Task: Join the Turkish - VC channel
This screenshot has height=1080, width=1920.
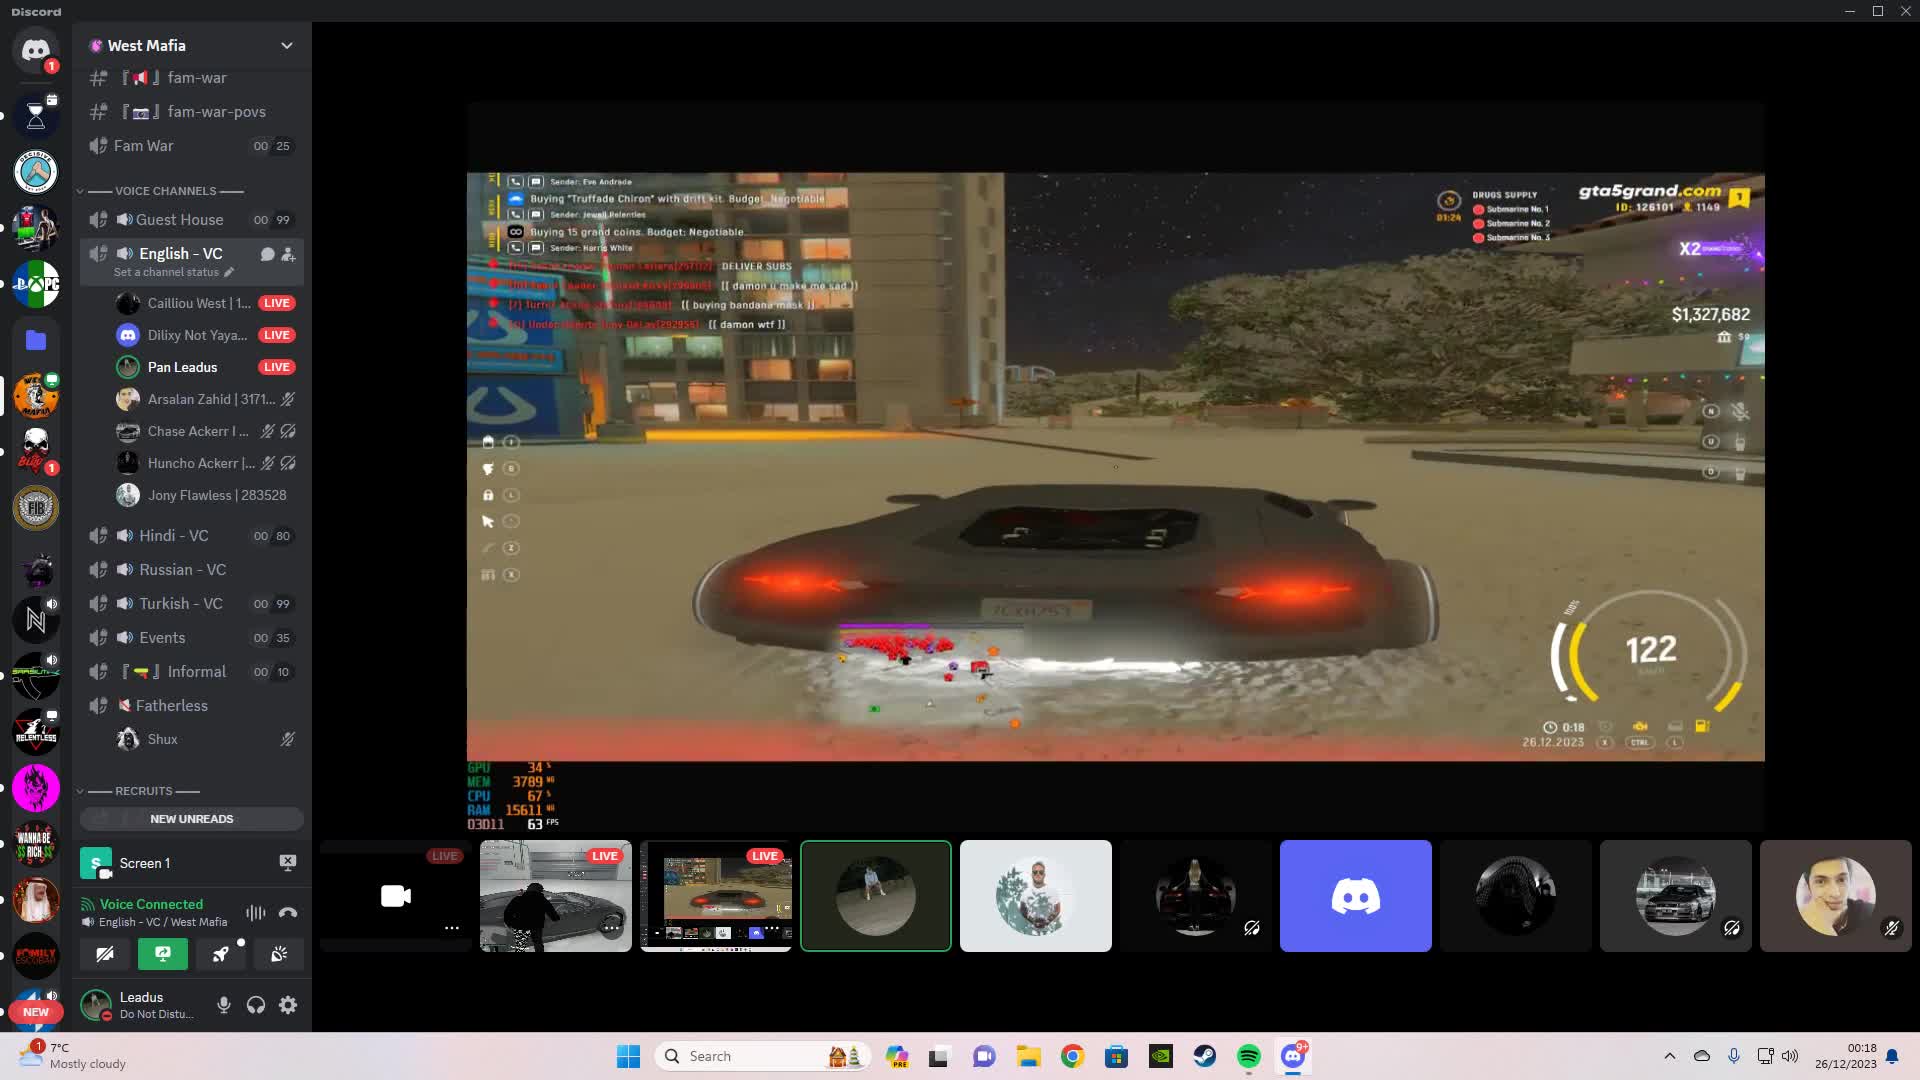Action: coord(192,604)
